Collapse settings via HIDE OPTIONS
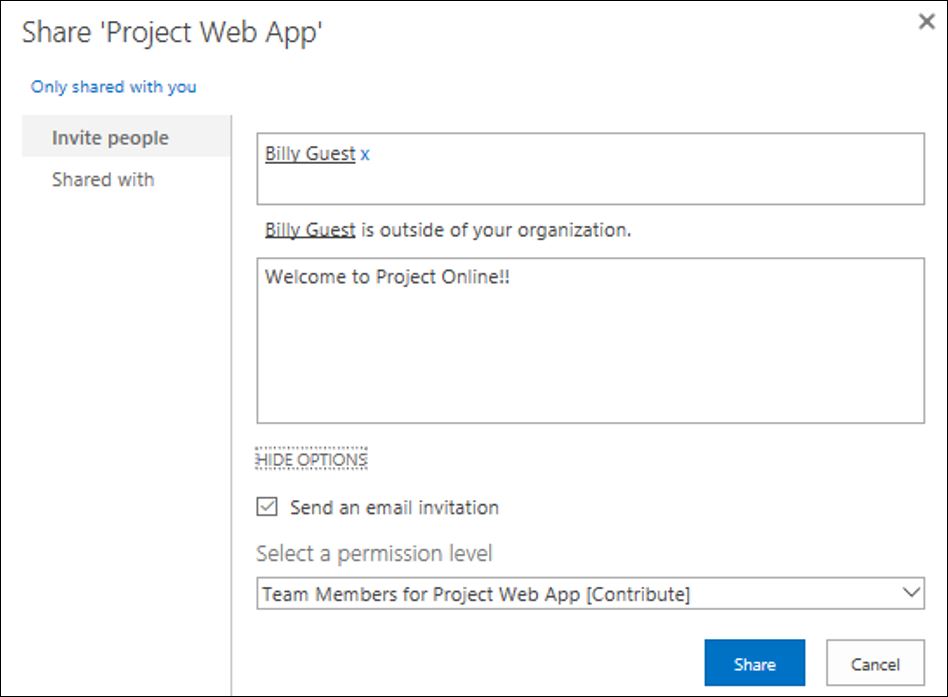The height and width of the screenshot is (697, 948). [311, 460]
